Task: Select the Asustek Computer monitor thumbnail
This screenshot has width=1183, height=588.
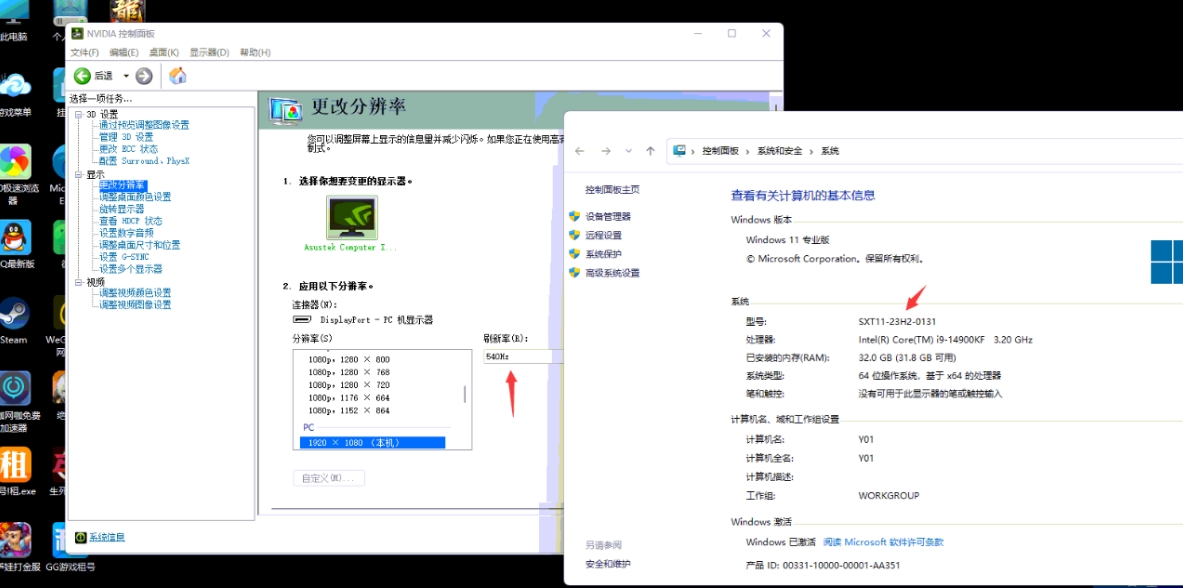Action: point(352,218)
